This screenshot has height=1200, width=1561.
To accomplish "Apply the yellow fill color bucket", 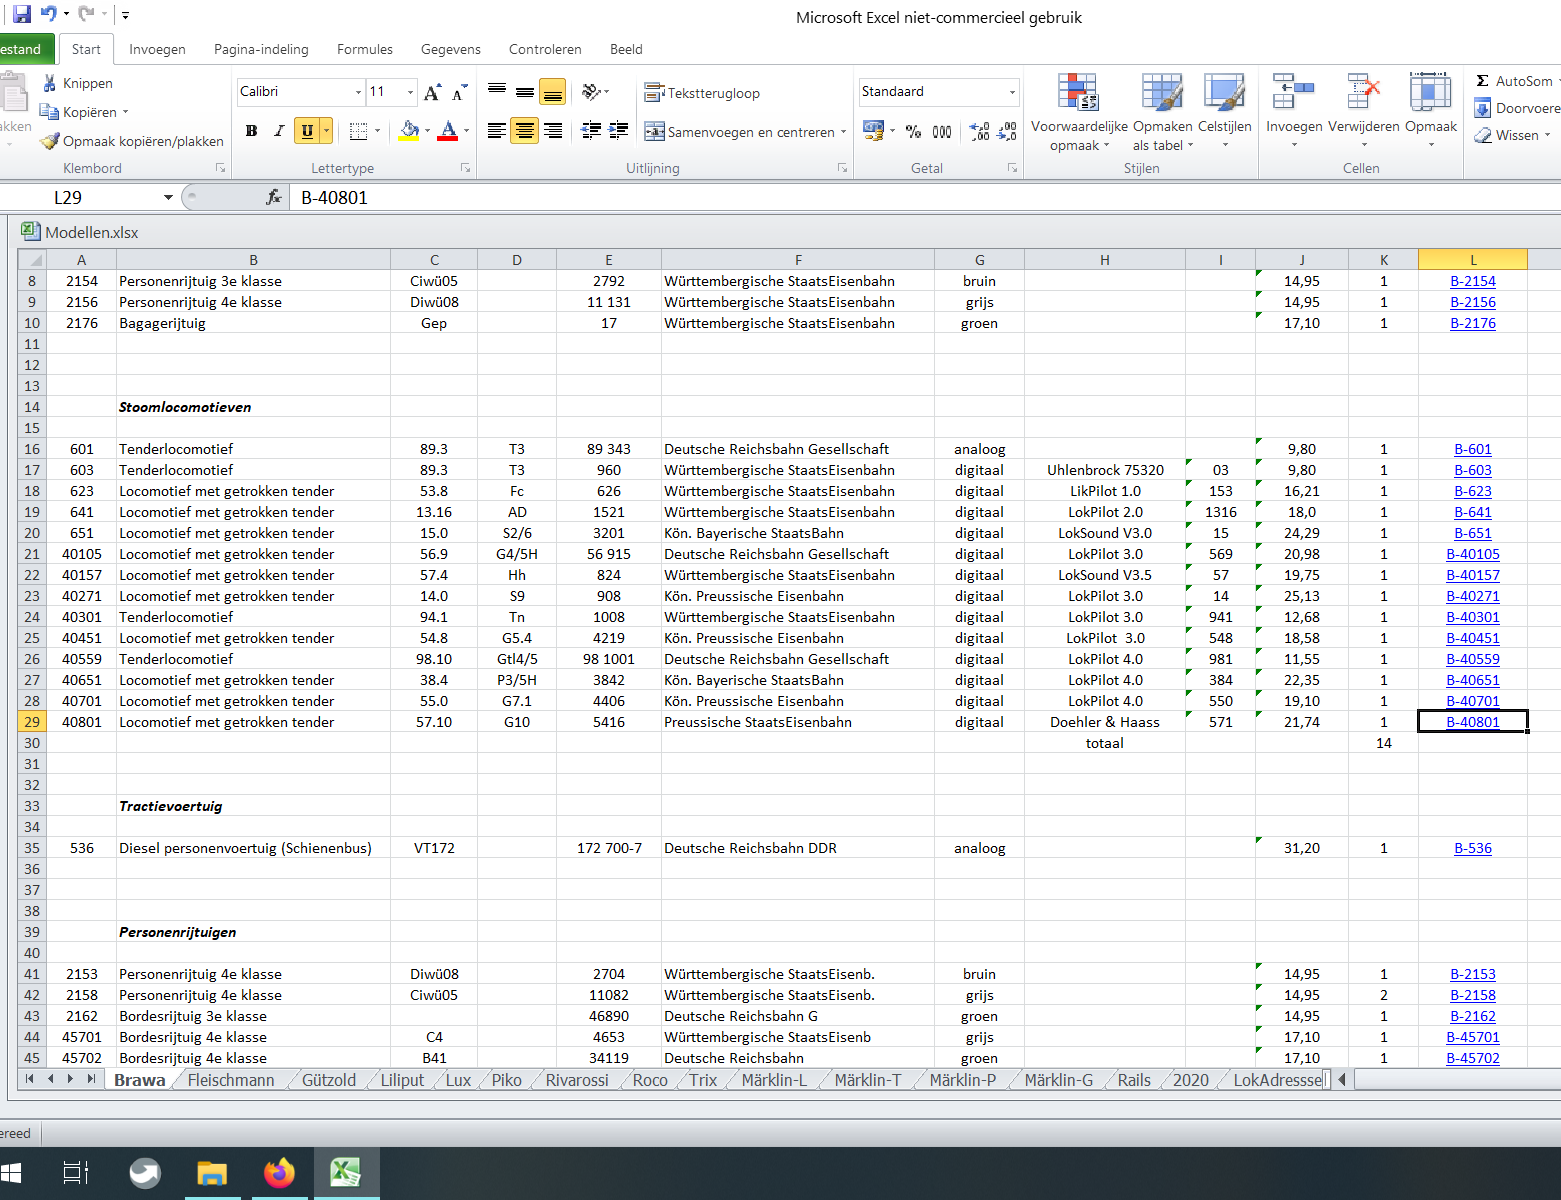I will 409,131.
